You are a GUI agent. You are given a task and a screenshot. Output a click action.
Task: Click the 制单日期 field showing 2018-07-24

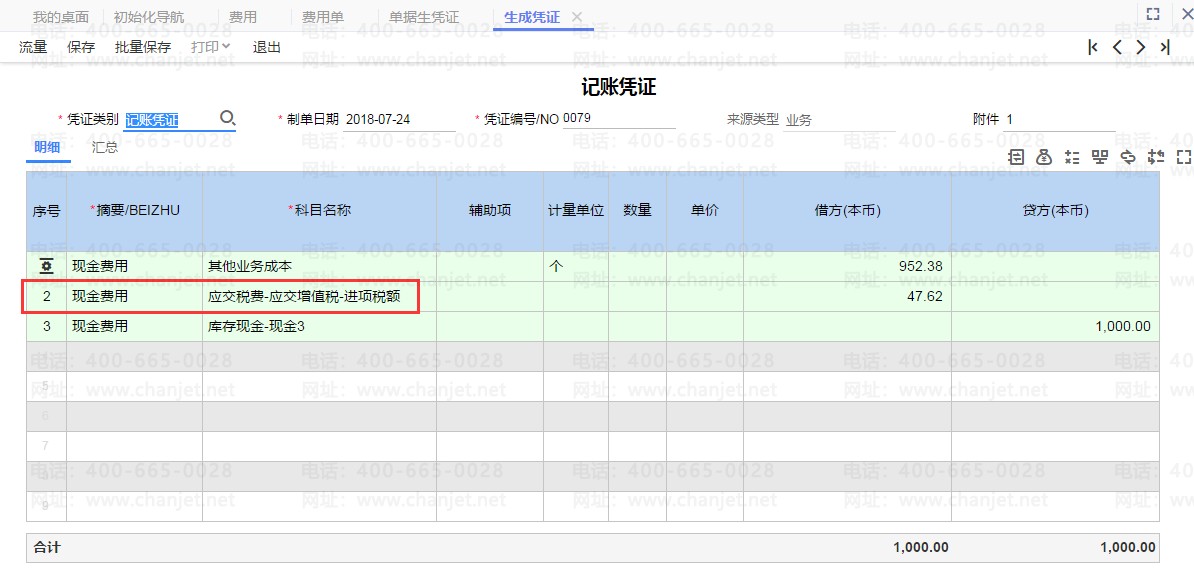pos(399,119)
